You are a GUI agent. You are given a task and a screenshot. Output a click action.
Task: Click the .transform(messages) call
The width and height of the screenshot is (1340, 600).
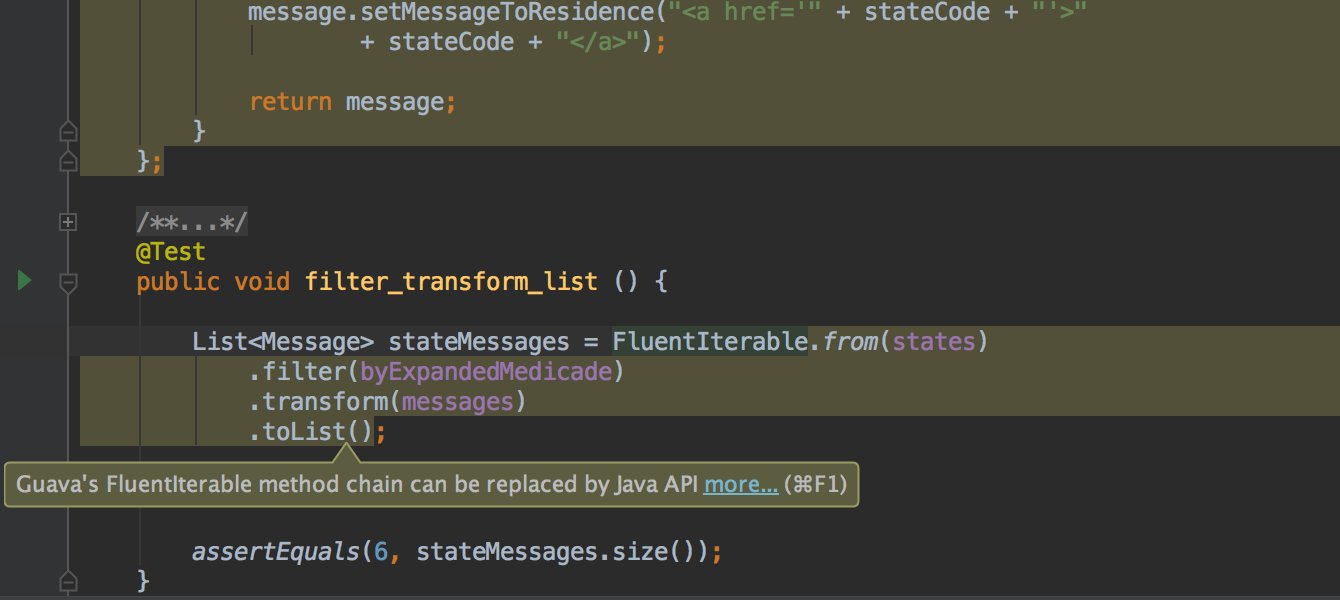pyautogui.click(x=387, y=402)
